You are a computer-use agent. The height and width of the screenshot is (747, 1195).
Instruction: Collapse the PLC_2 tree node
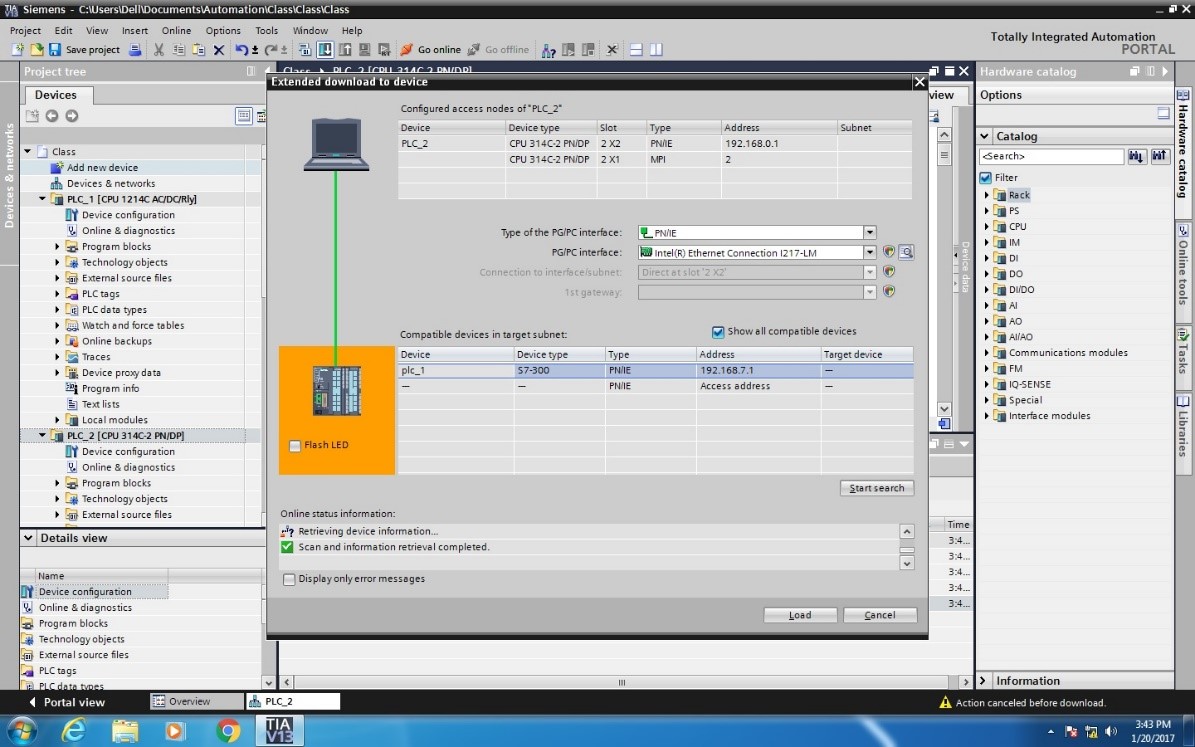(x=42, y=435)
